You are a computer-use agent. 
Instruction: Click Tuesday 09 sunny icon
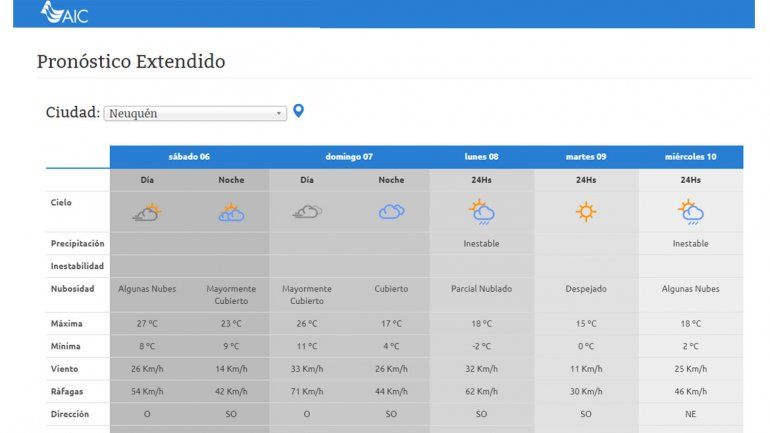tap(586, 212)
